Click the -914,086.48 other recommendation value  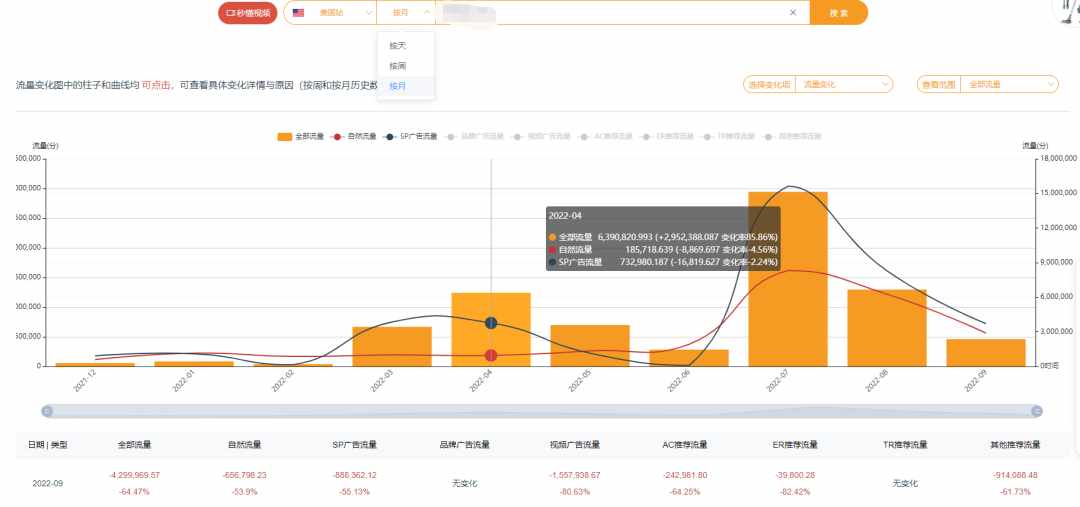click(1015, 475)
